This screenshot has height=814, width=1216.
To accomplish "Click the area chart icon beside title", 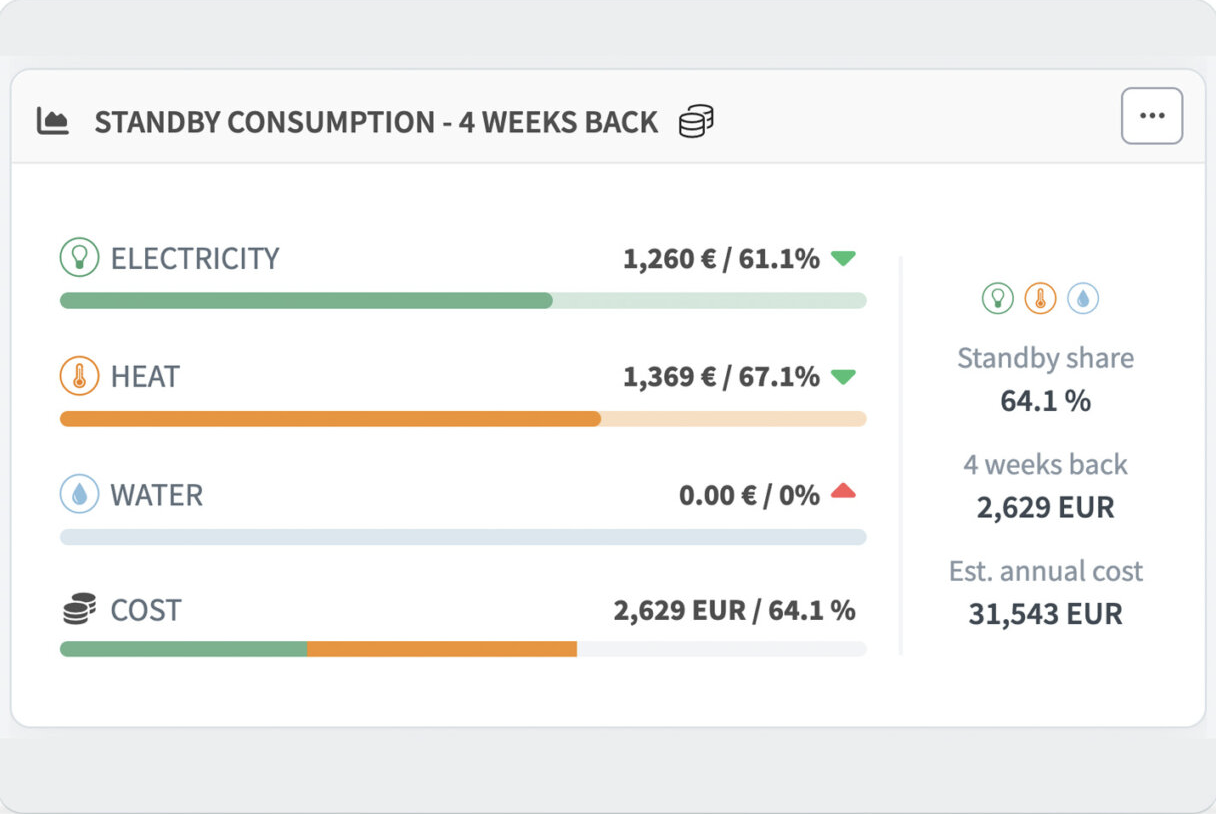I will click(x=53, y=122).
